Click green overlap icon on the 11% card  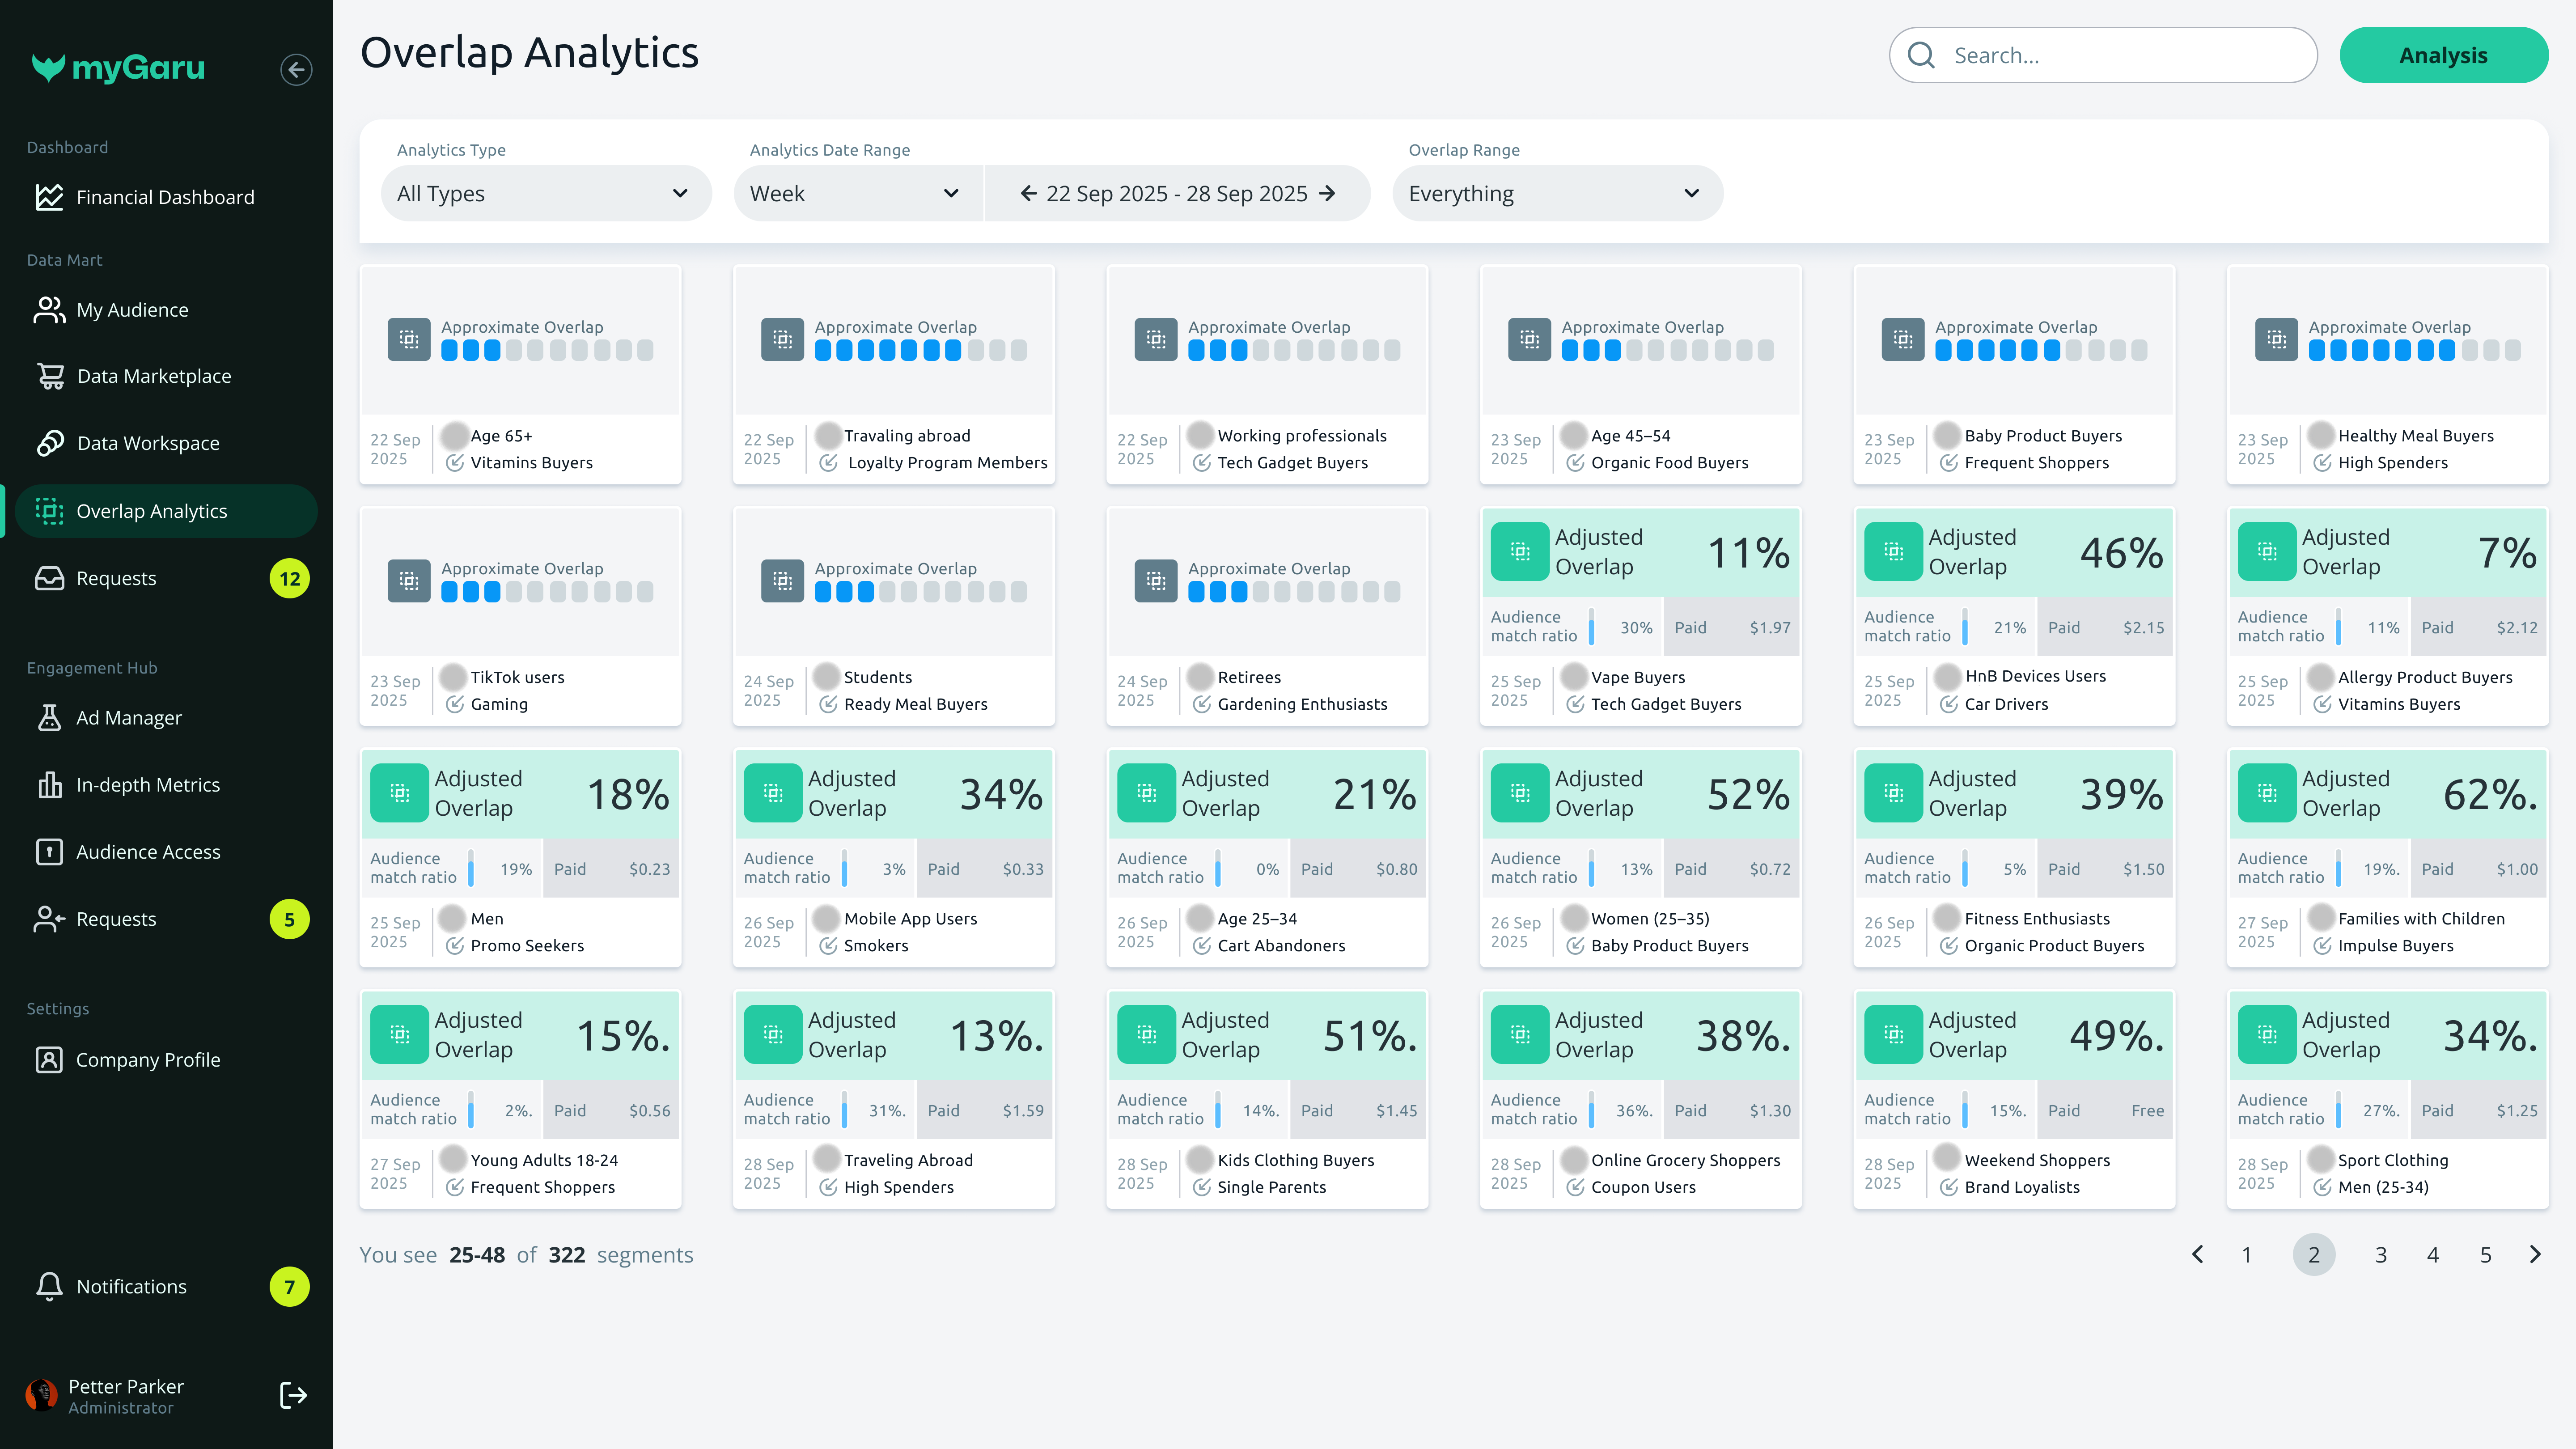coord(1519,552)
